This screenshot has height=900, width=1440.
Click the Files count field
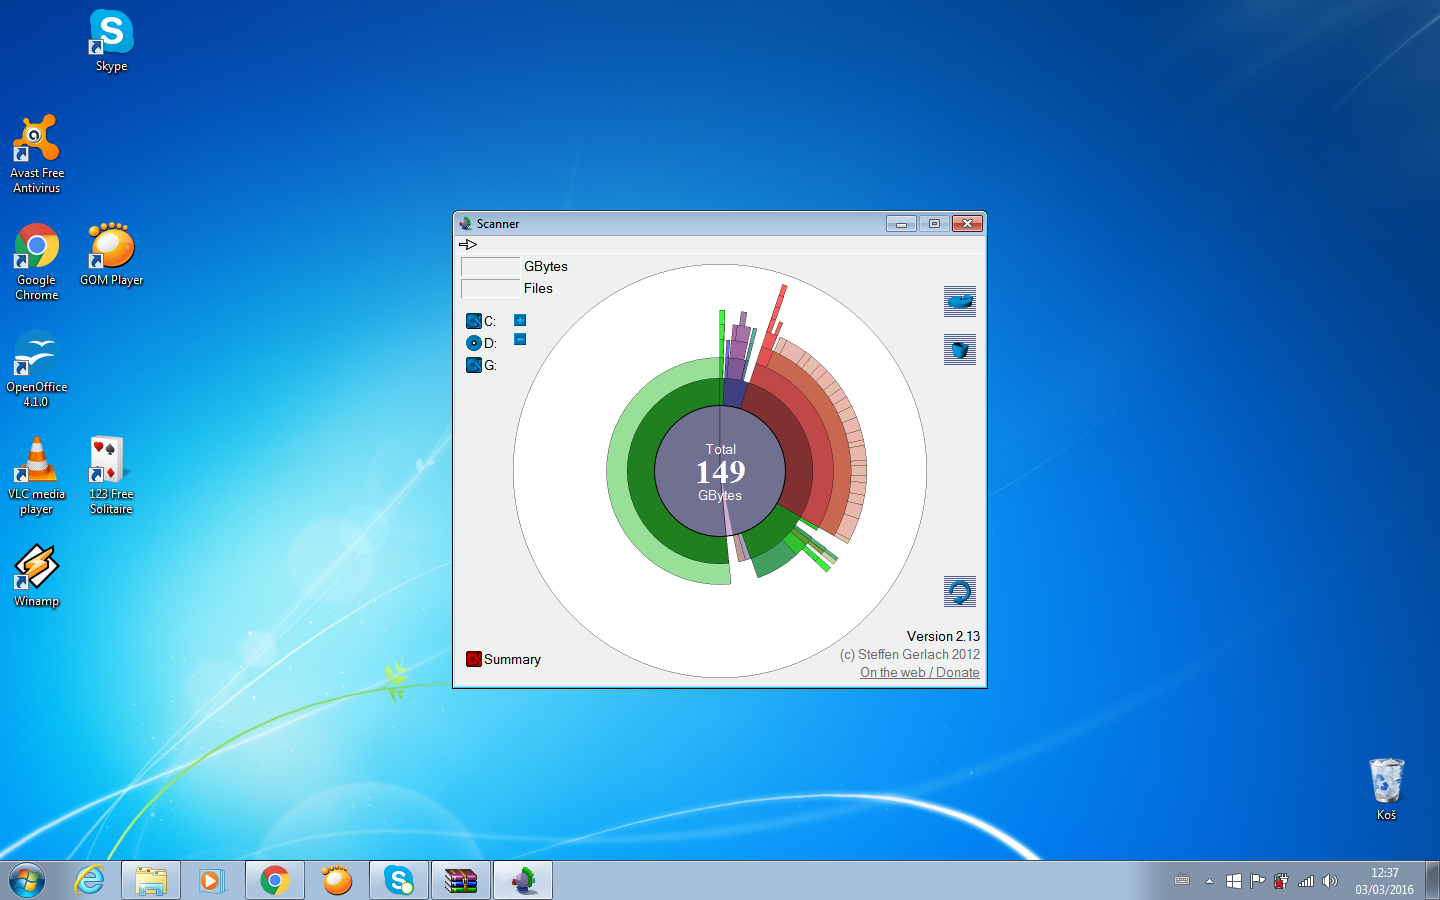490,289
